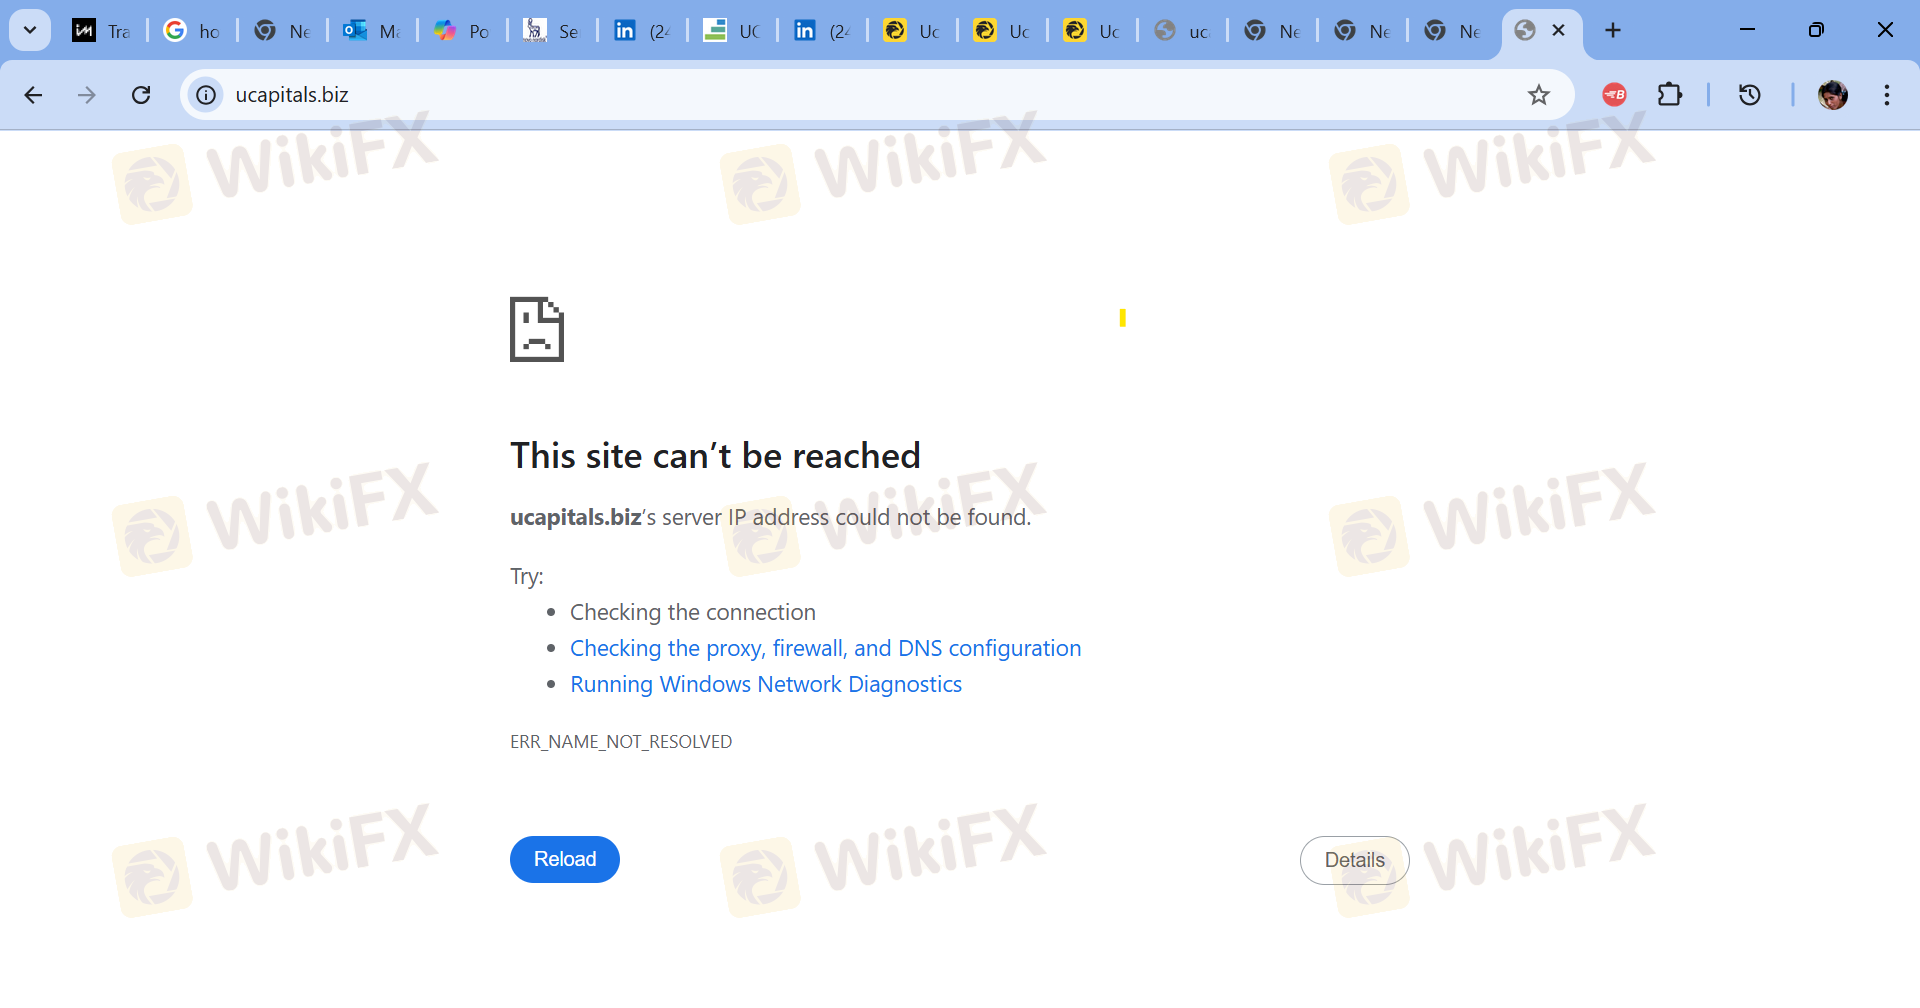The image size is (1920, 1008).
Task: Switch to the Outlook mail tab
Action: click(372, 31)
